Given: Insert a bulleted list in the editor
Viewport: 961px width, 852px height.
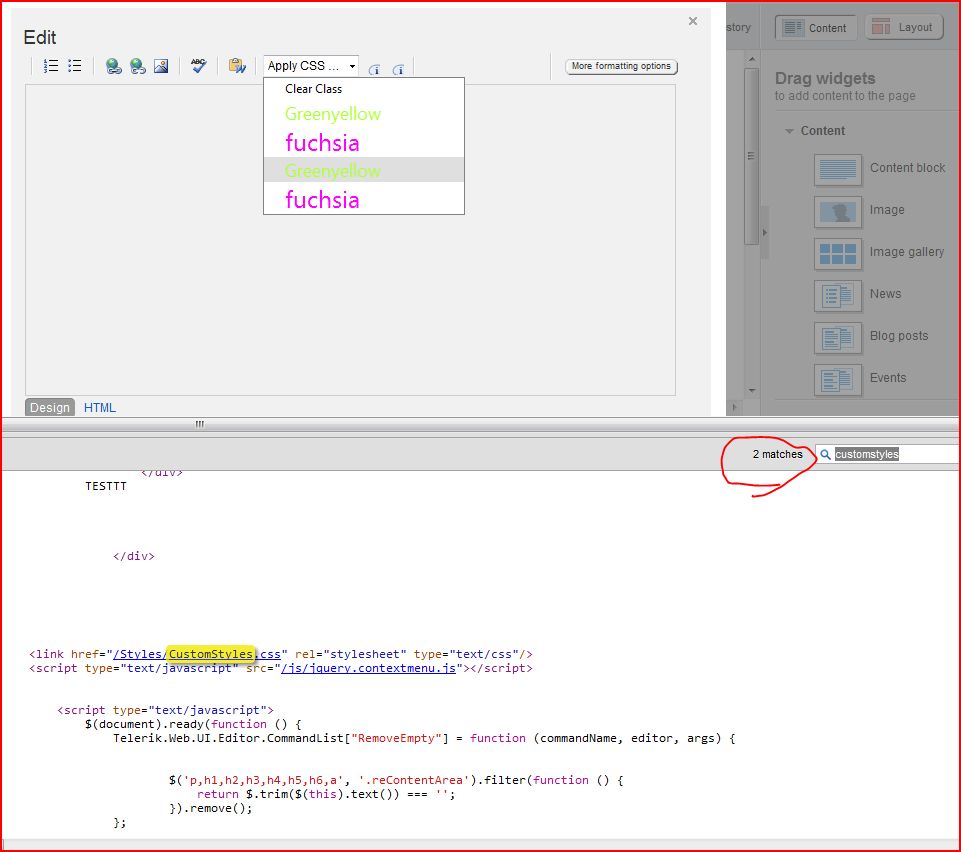Looking at the screenshot, I should coord(75,66).
